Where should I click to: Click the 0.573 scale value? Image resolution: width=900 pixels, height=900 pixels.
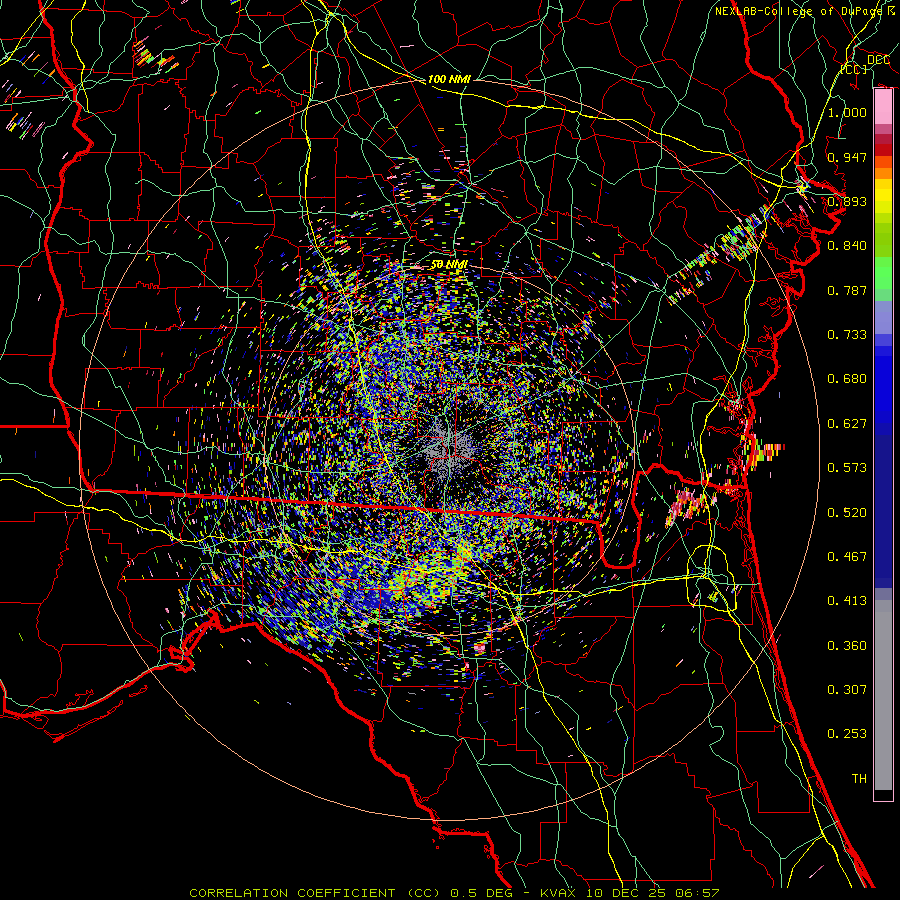click(x=847, y=468)
